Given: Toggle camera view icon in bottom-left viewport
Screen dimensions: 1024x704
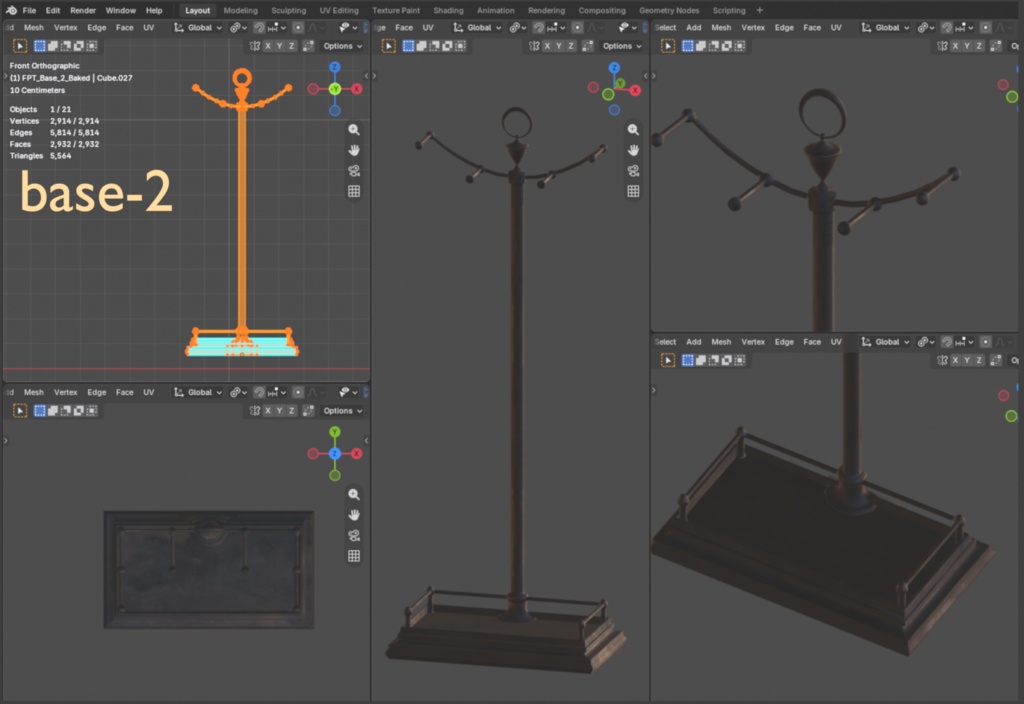Looking at the screenshot, I should tap(354, 536).
